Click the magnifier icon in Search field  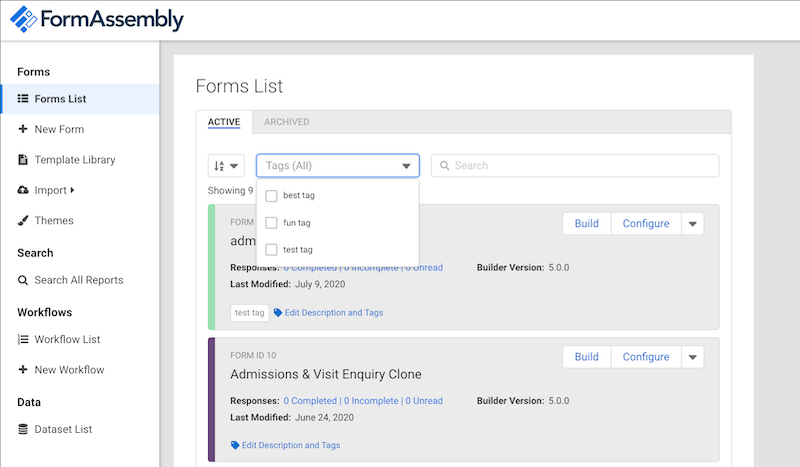[x=444, y=166]
